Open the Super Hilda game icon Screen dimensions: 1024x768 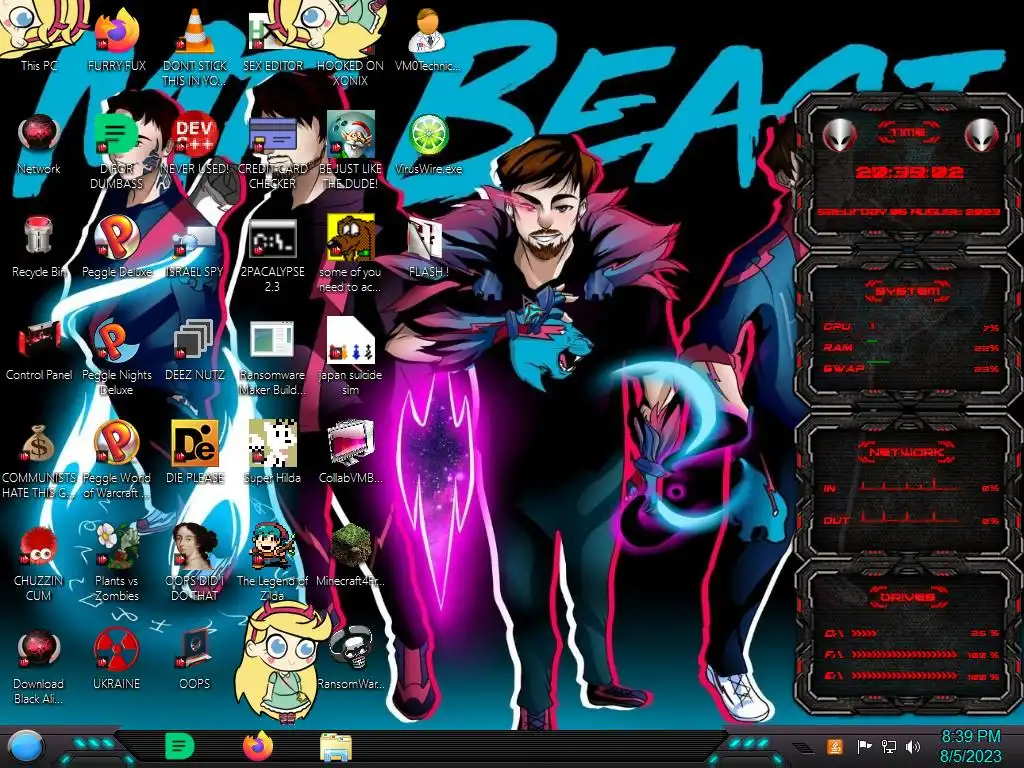coord(272,453)
